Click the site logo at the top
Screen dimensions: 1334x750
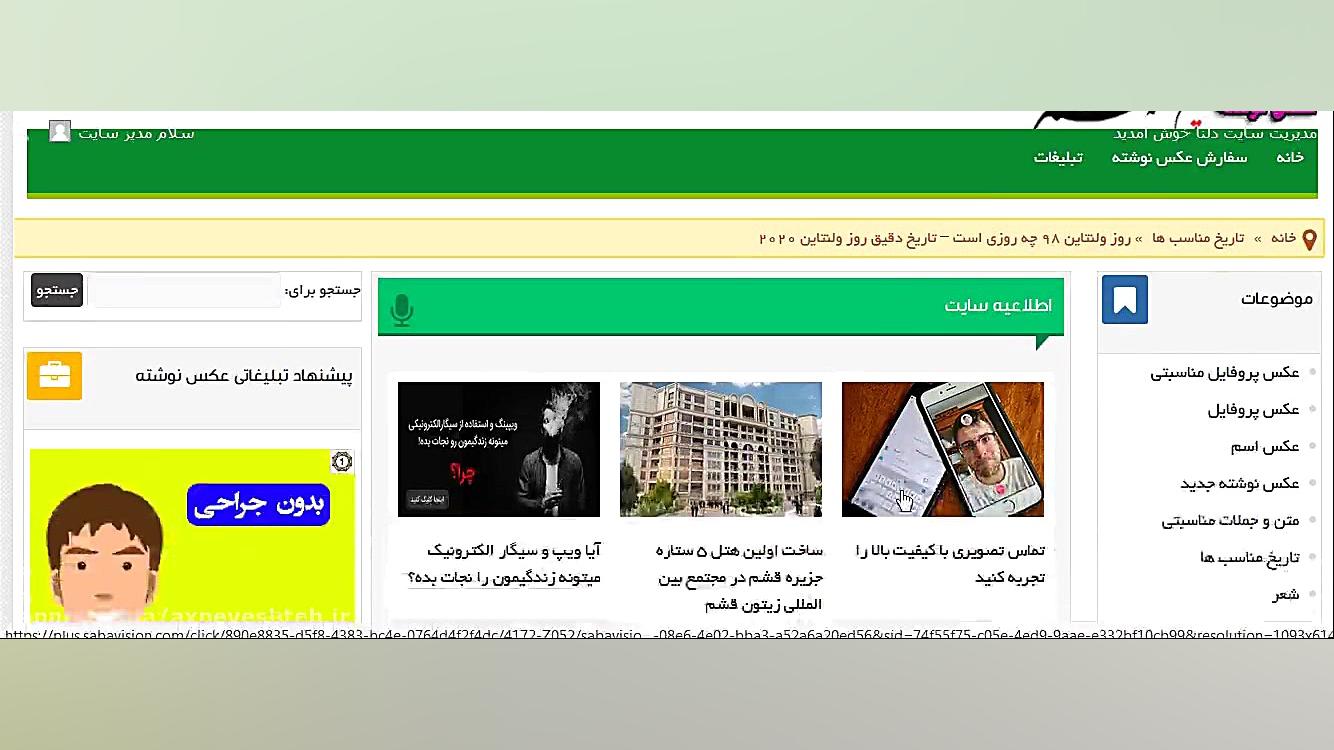(x=1180, y=115)
